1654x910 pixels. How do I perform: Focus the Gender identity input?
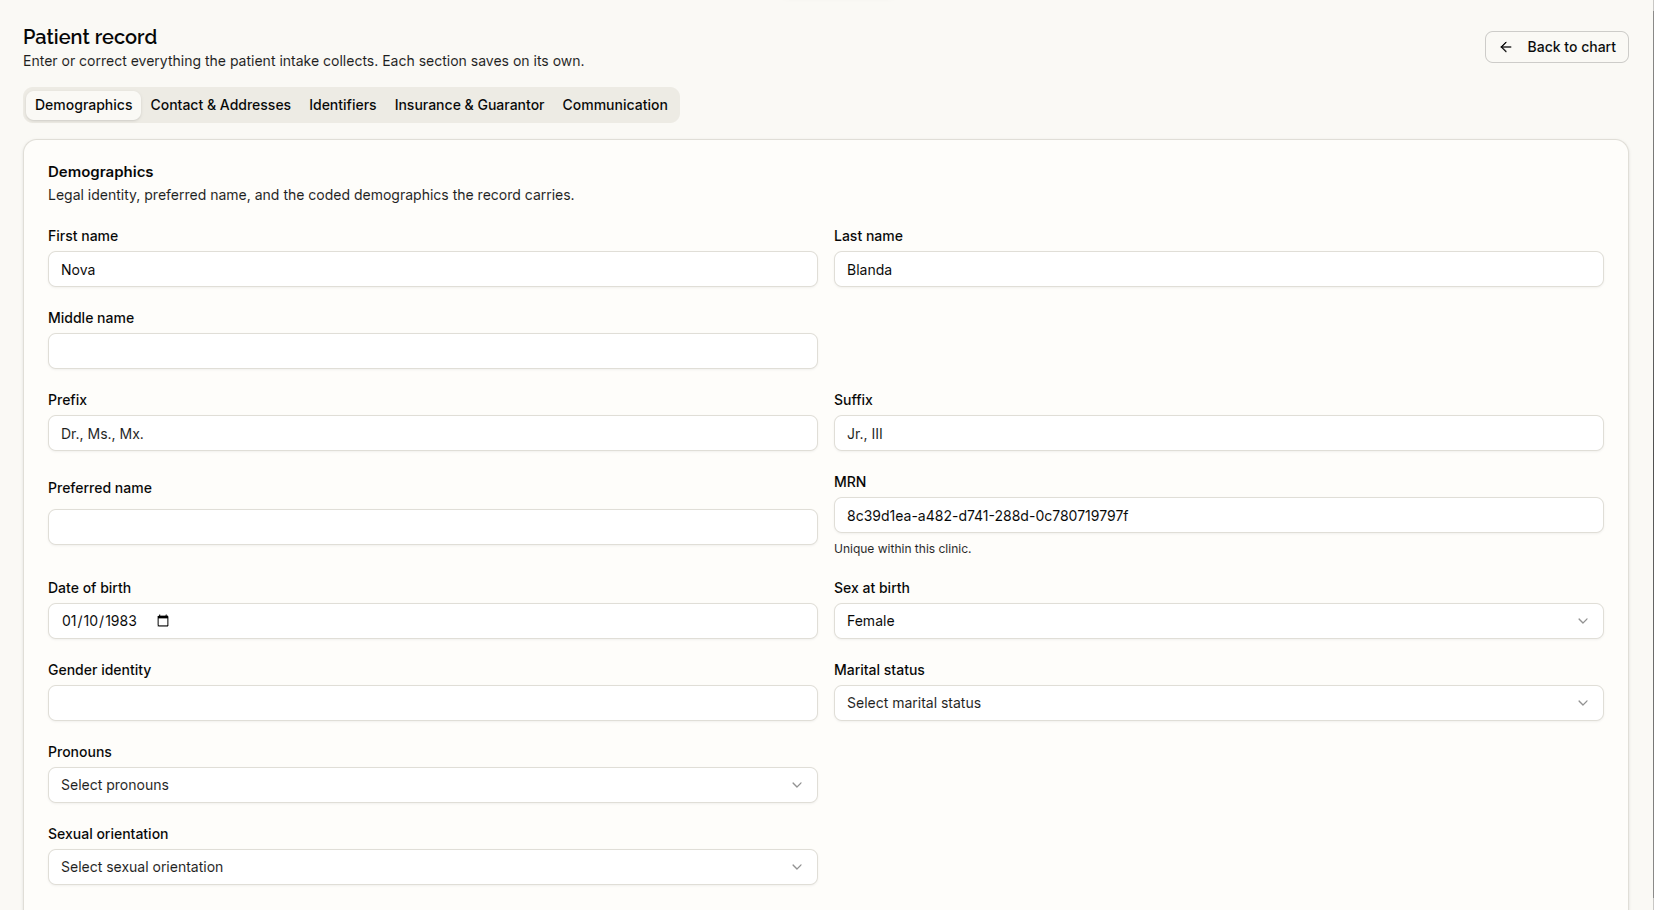tap(432, 703)
